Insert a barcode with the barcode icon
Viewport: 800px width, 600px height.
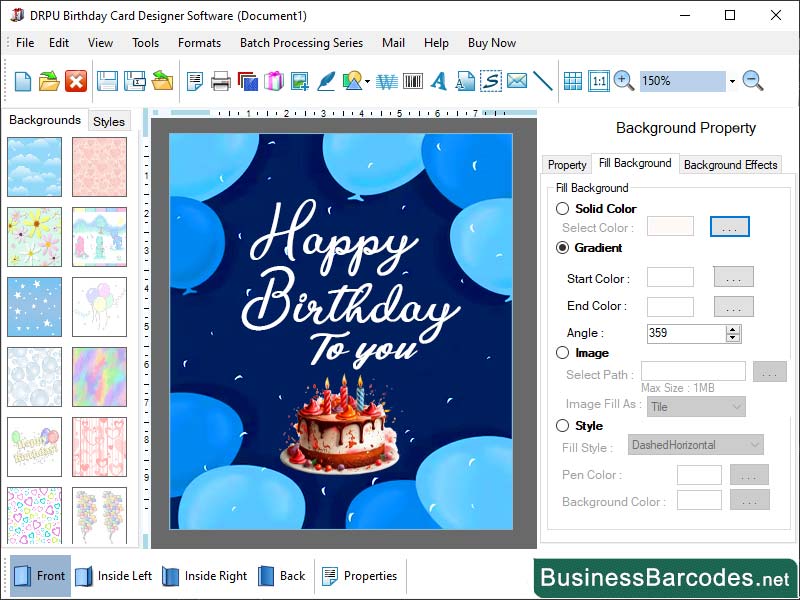[x=411, y=82]
